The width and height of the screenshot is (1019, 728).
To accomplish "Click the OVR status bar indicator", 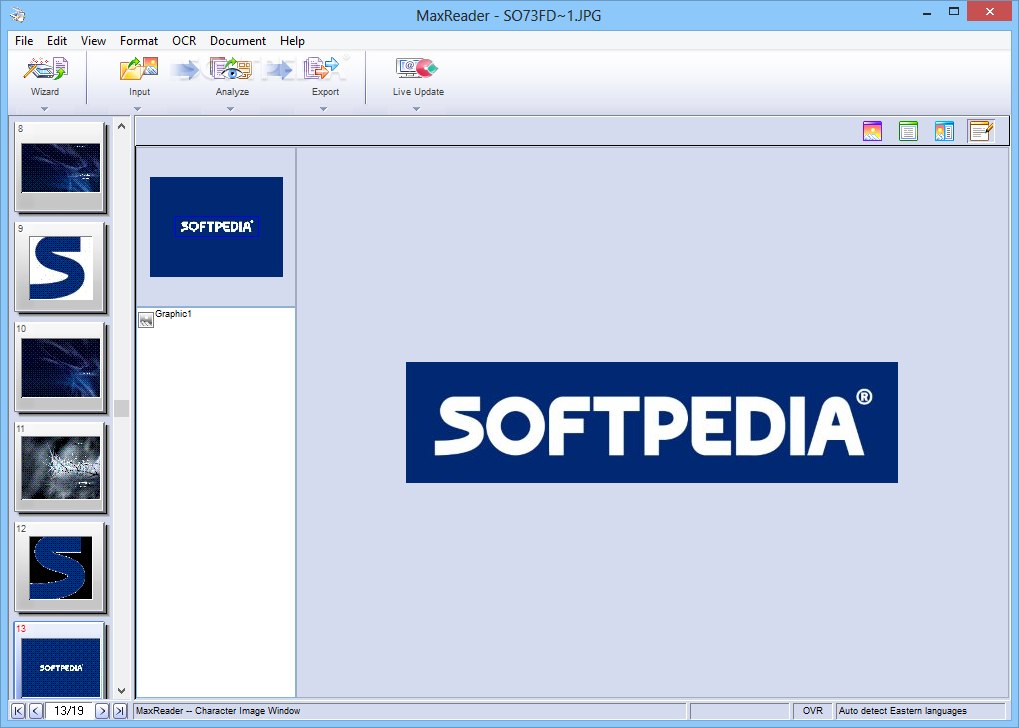I will pyautogui.click(x=812, y=711).
